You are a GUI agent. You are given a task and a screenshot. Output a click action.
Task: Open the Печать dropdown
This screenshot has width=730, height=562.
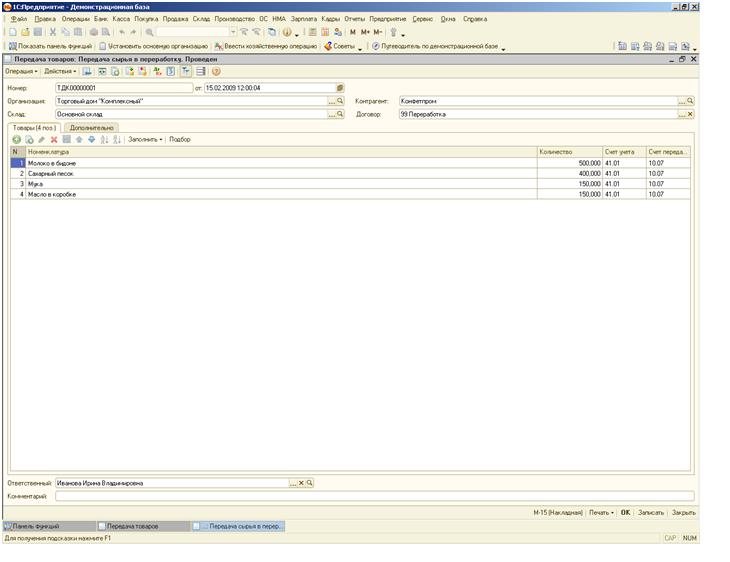coord(601,512)
